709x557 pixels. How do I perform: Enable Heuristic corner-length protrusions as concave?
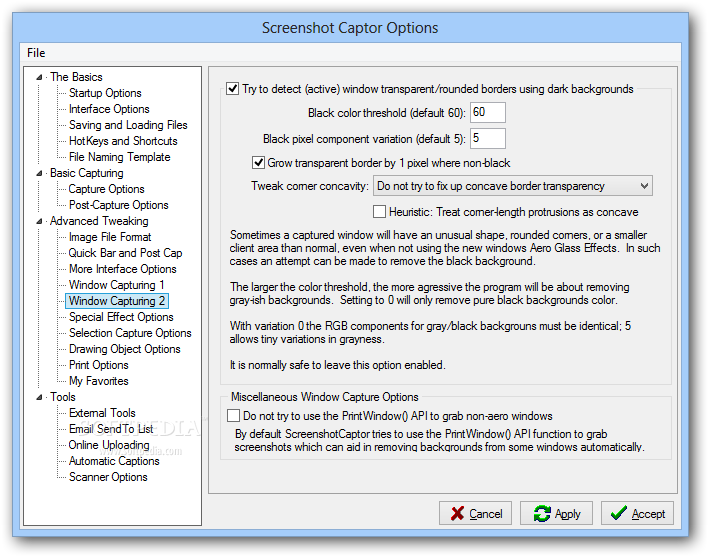pyautogui.click(x=379, y=212)
